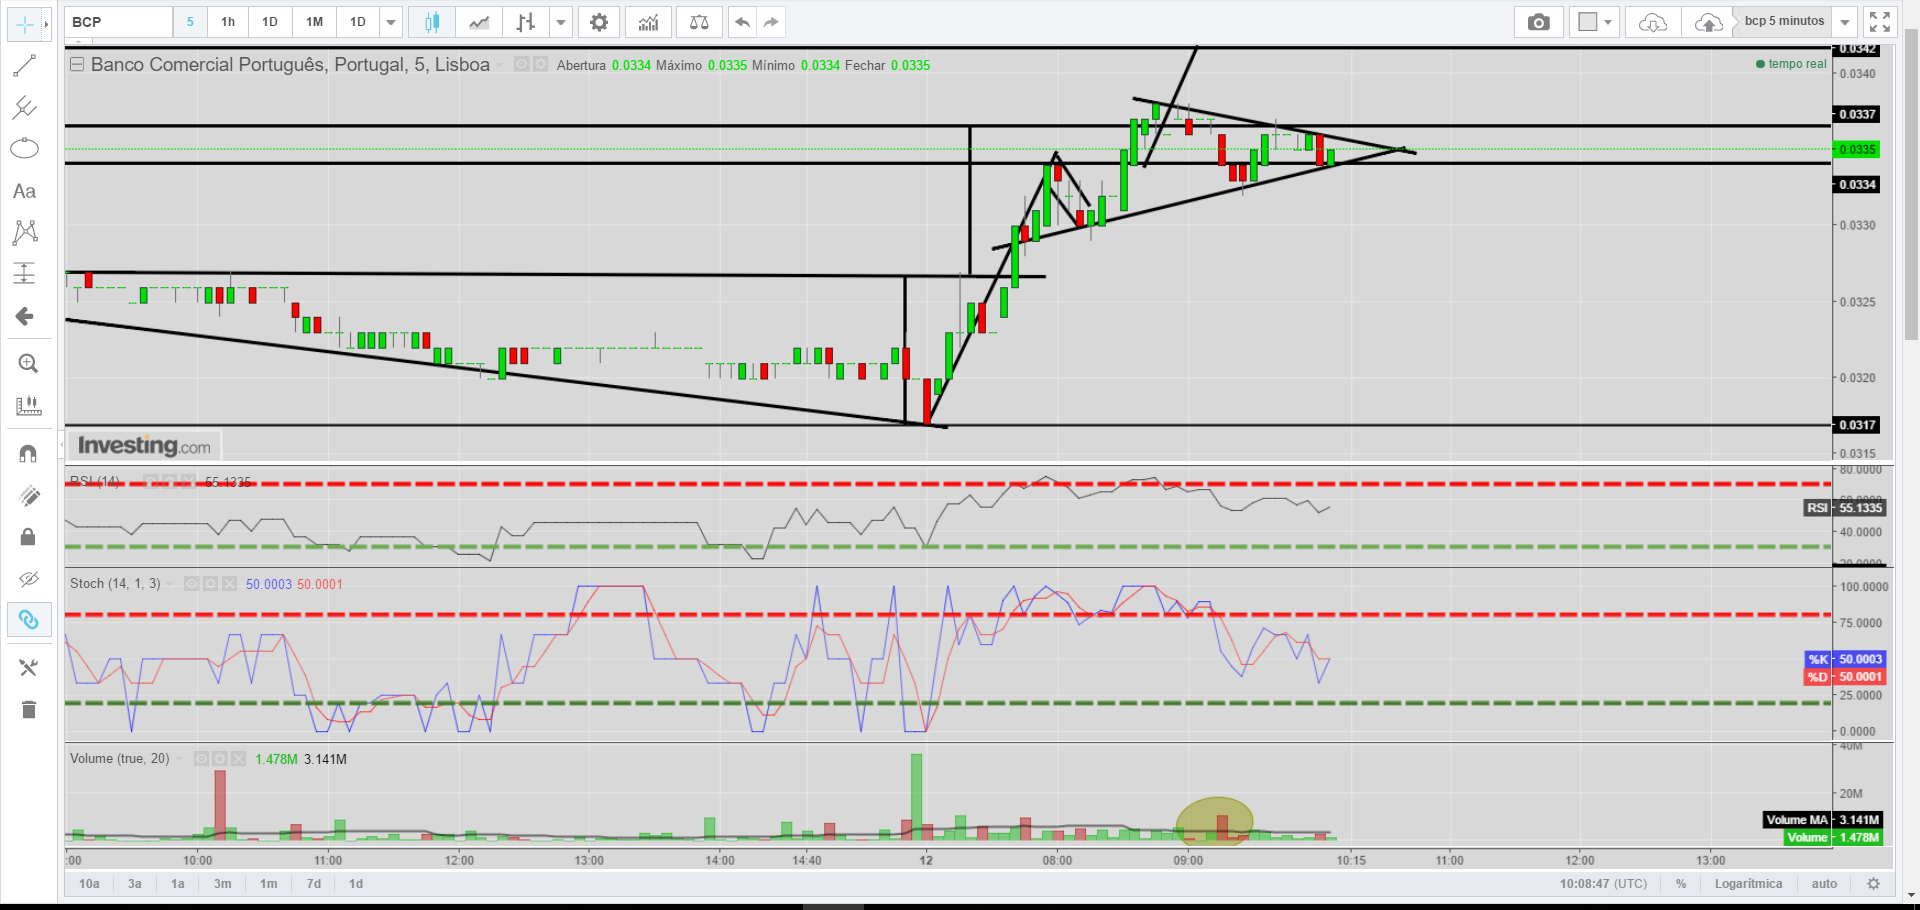Open Stoch indicator settings gear
The image size is (1920, 910).
tap(211, 584)
